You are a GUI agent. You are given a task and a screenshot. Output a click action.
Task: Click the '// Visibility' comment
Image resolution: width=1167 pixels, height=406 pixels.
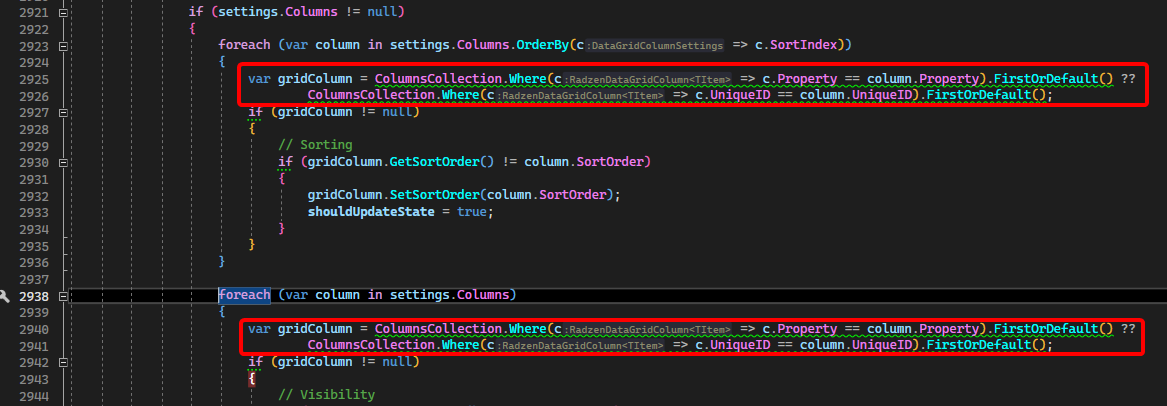point(326,395)
